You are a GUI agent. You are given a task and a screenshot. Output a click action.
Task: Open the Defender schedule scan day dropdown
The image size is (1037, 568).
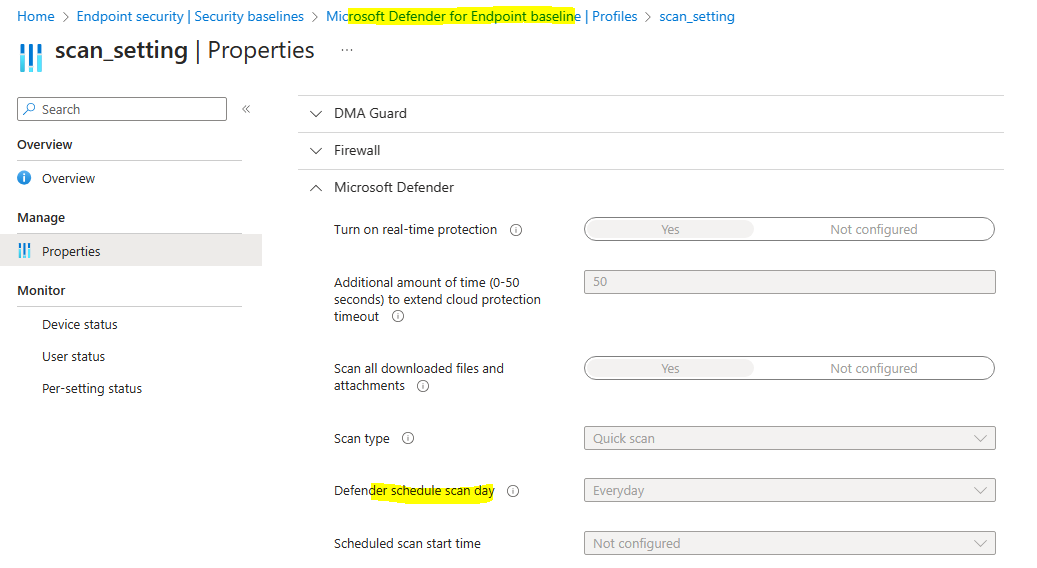click(x=790, y=491)
